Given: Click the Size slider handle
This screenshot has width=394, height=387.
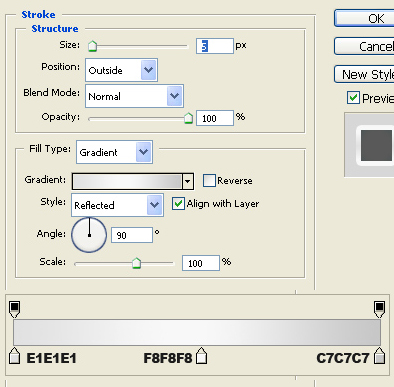Looking at the screenshot, I should click(x=92, y=46).
